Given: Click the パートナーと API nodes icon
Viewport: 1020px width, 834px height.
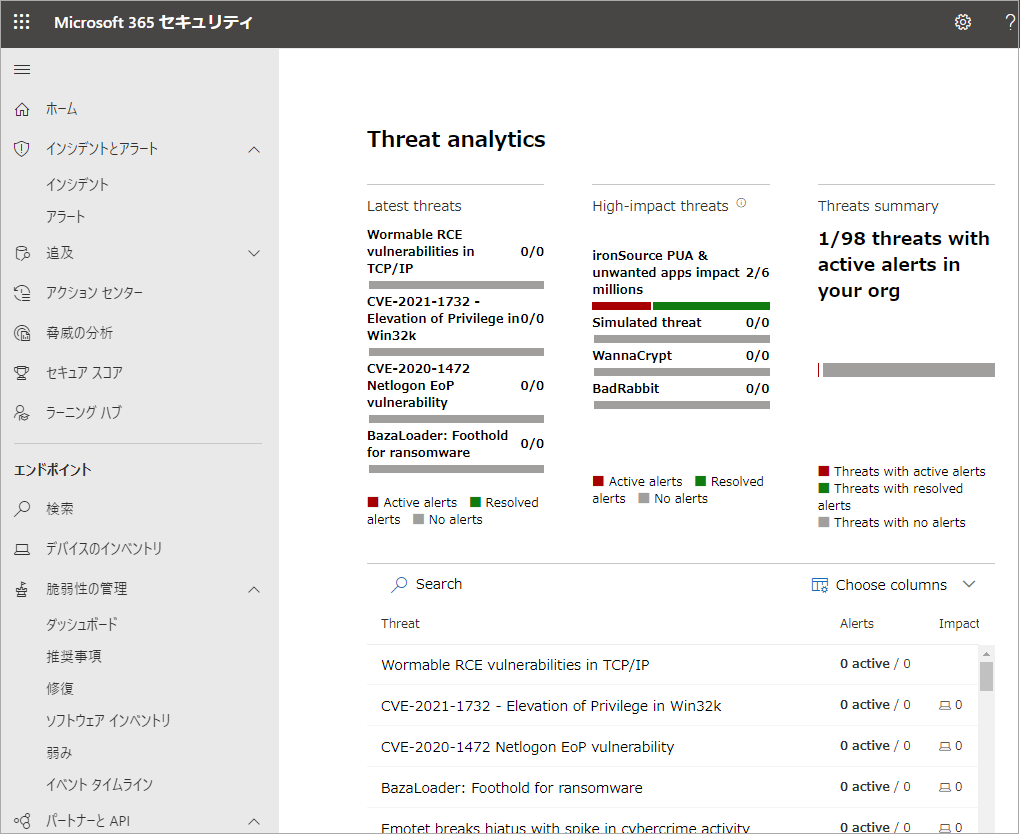Looking at the screenshot, I should click(22, 821).
